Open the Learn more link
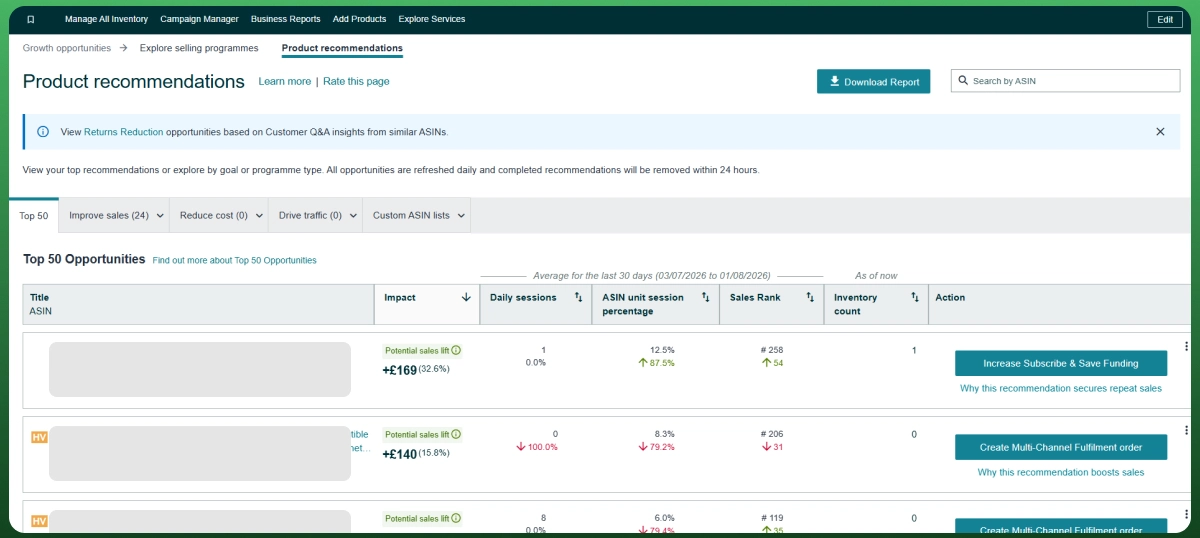The width and height of the screenshot is (1200, 538). tap(285, 82)
